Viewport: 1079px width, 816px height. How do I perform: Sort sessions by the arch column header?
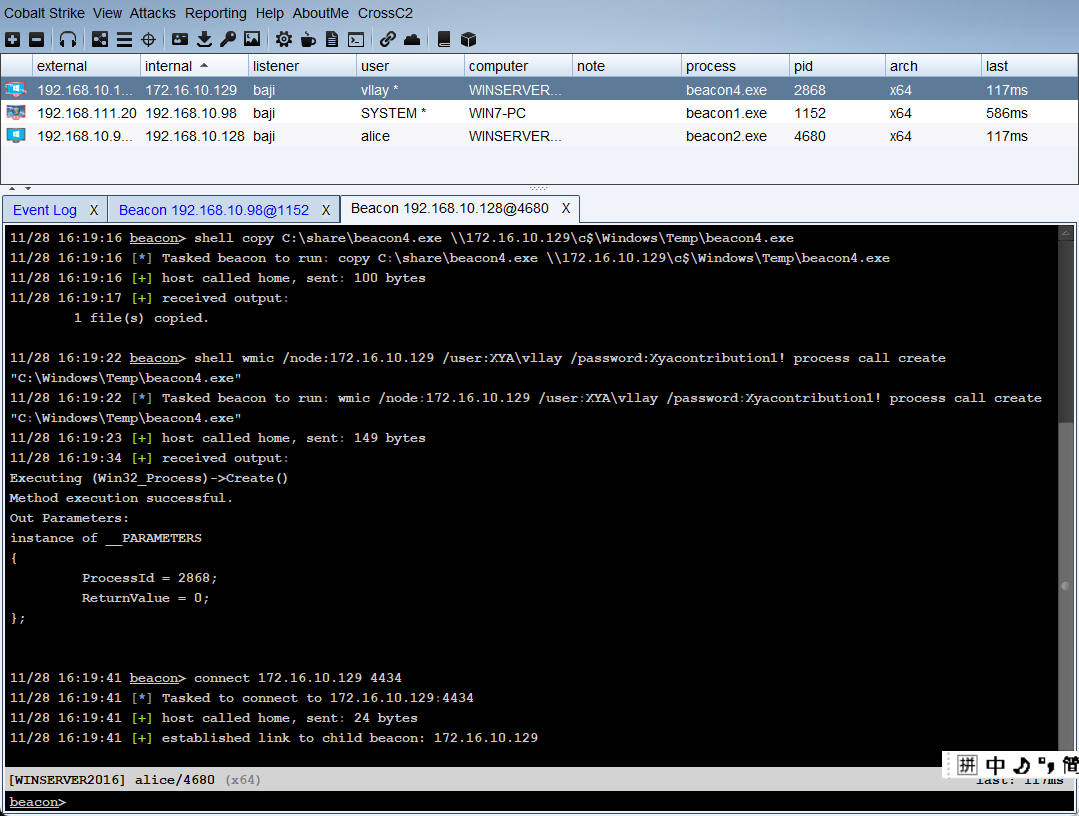[933, 66]
